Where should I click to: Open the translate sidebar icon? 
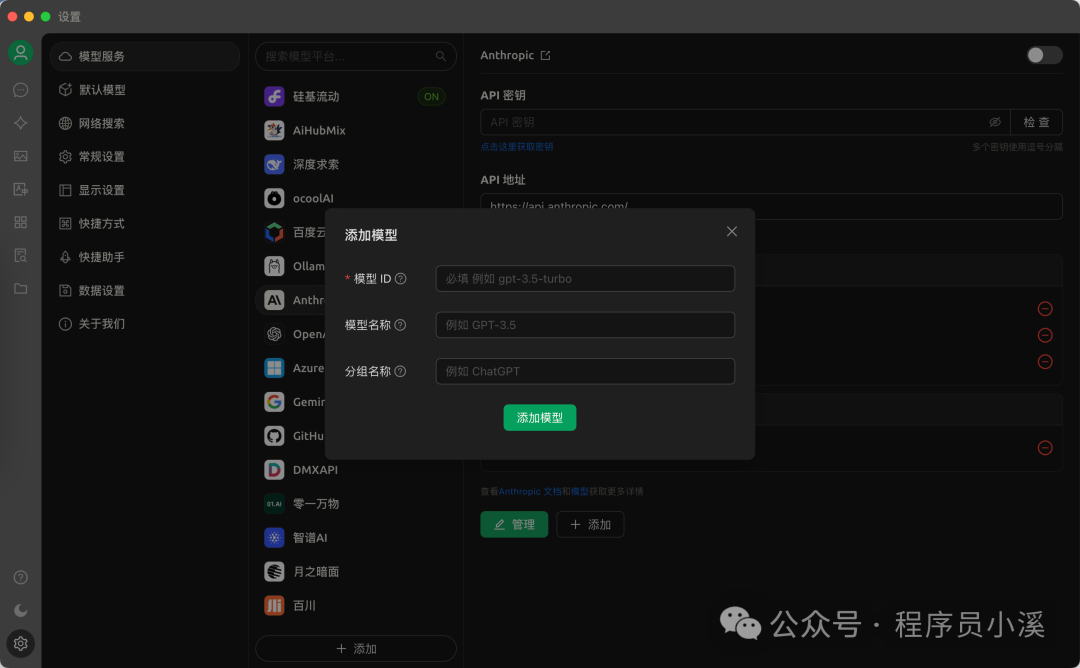[21, 189]
